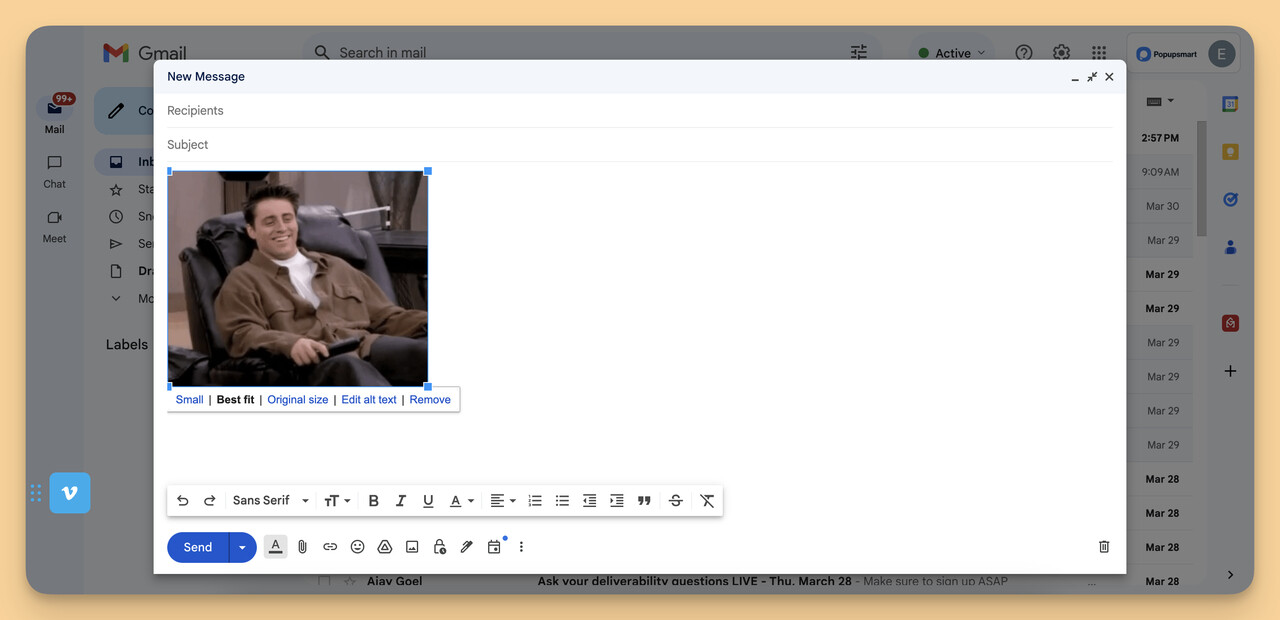
Task: Insert a signature with pen icon
Action: pos(466,547)
